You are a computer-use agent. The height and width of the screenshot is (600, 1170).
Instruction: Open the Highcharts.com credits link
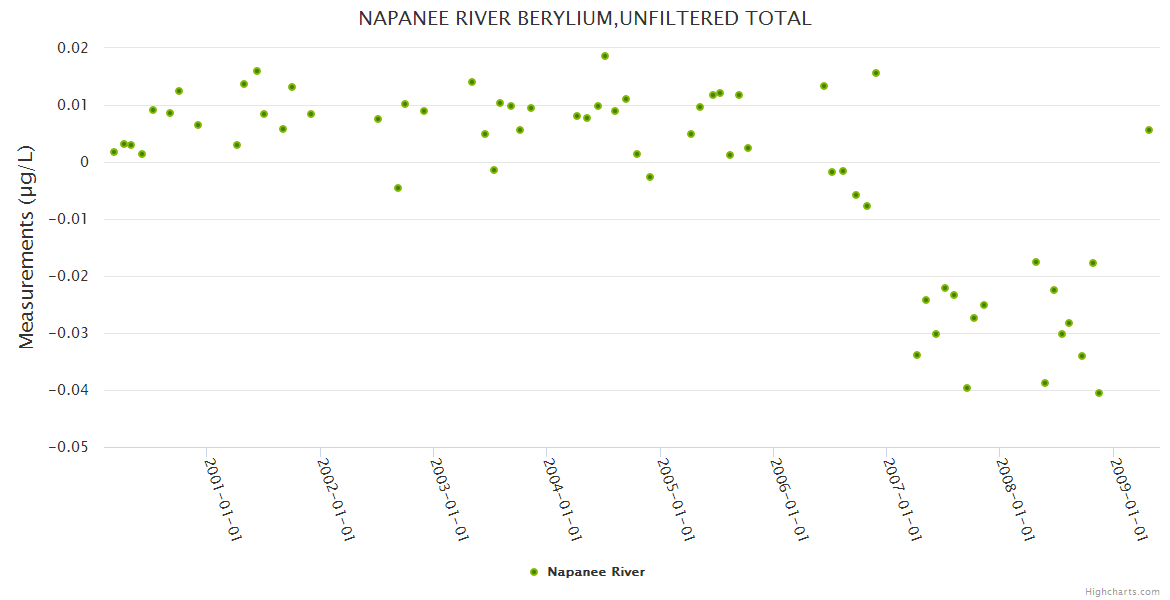coord(1122,592)
